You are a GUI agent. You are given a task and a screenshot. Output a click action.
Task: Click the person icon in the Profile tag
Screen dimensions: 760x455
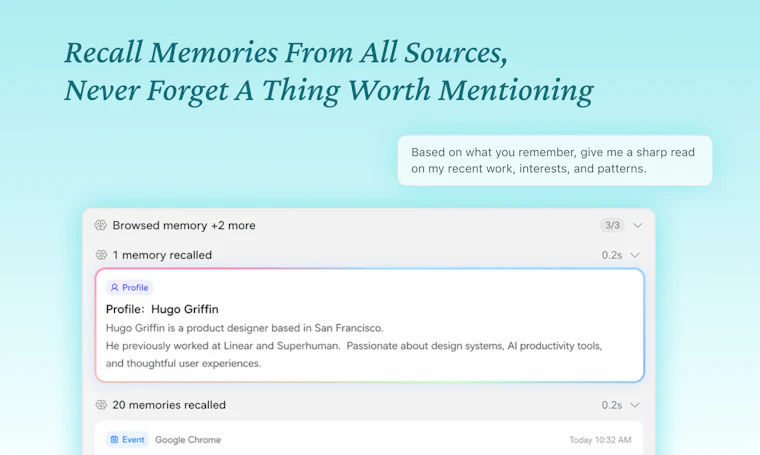click(x=114, y=287)
